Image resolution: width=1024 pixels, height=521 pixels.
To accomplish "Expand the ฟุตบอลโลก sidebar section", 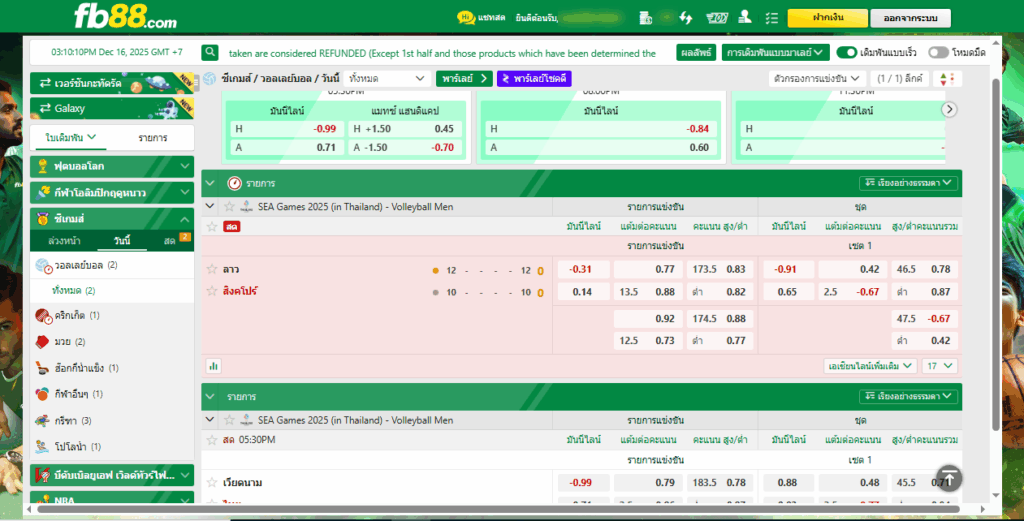I will [x=112, y=166].
